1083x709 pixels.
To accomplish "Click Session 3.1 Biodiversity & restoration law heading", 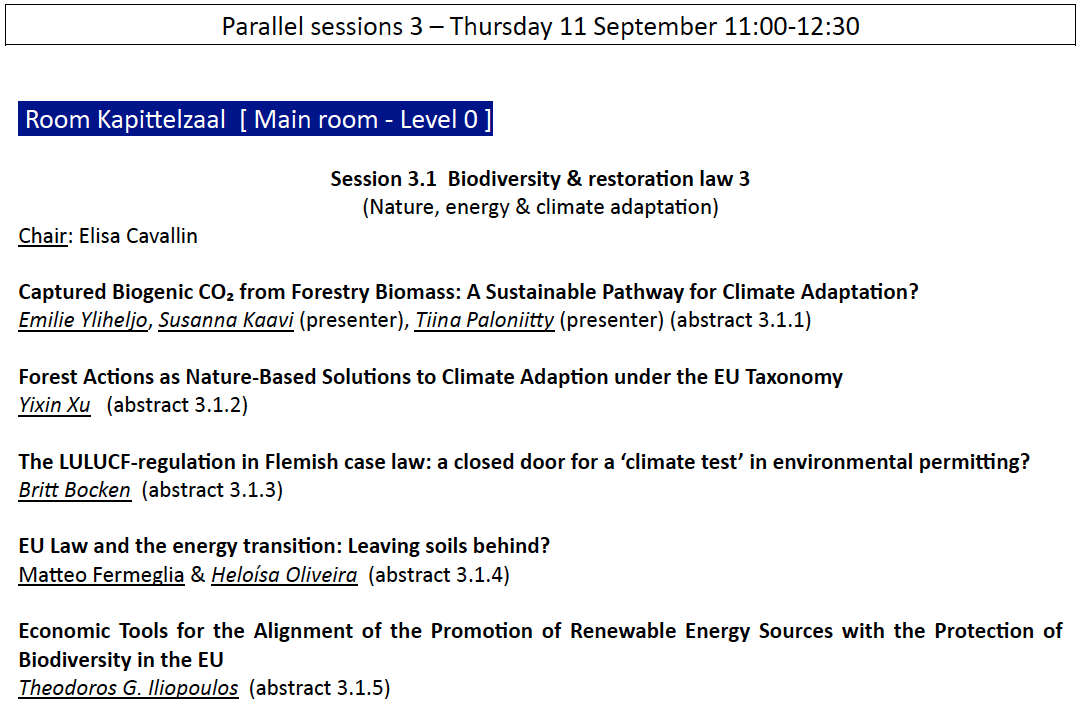I will [540, 179].
